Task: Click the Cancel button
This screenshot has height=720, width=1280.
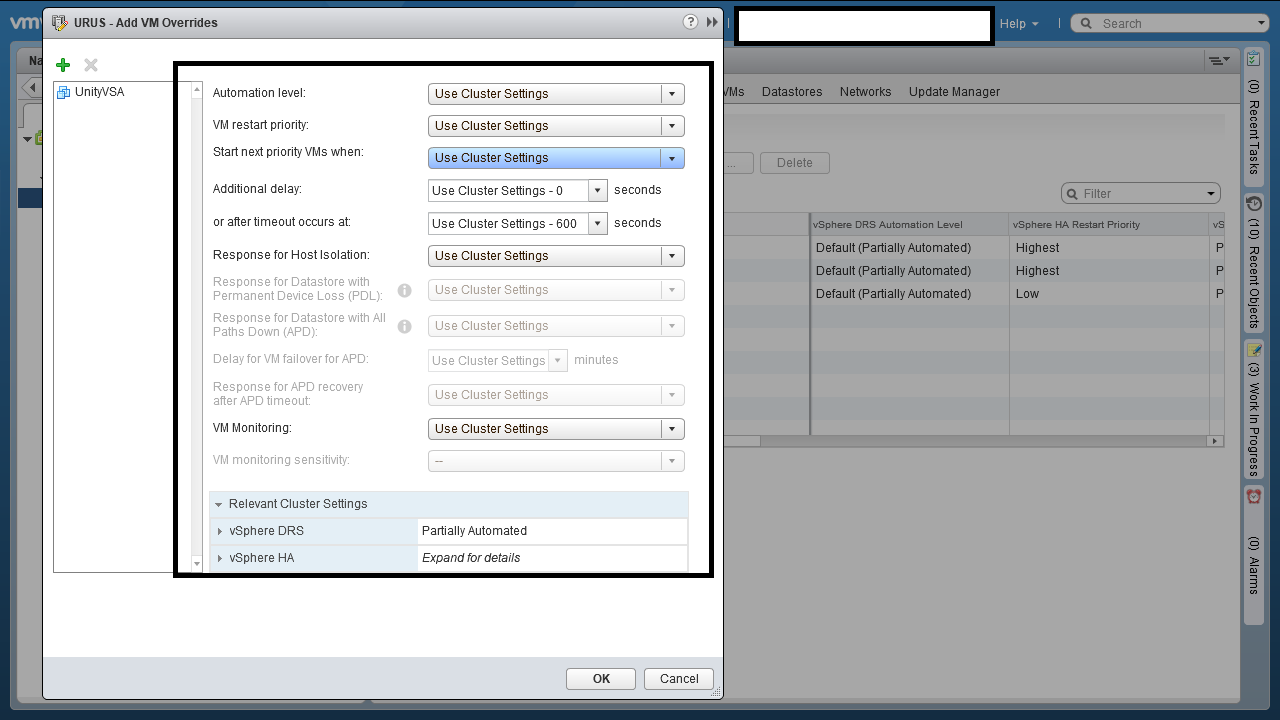Action: point(678,679)
